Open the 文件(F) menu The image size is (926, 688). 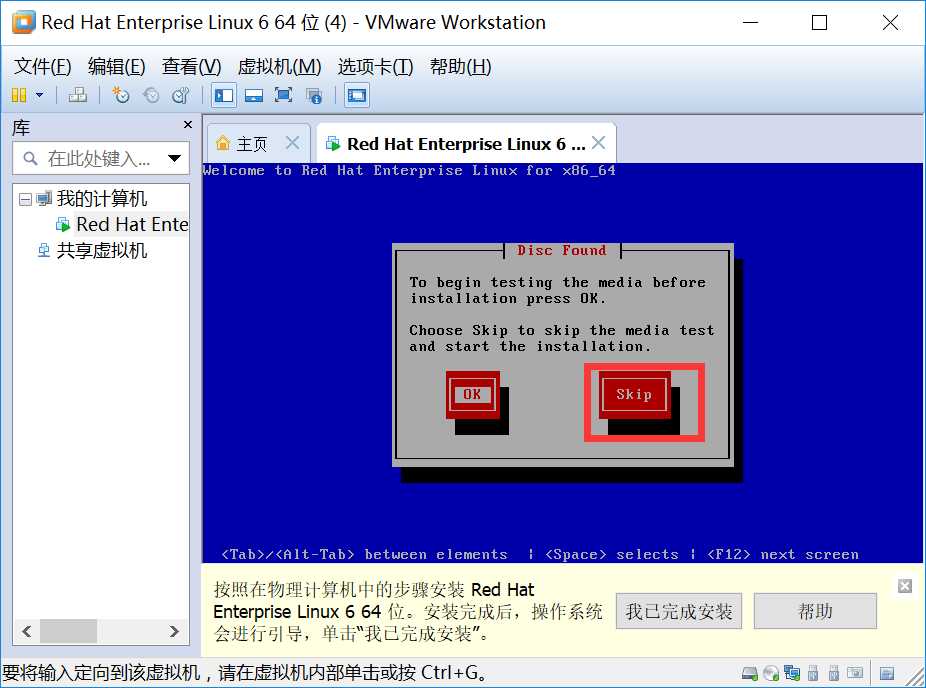(x=43, y=67)
